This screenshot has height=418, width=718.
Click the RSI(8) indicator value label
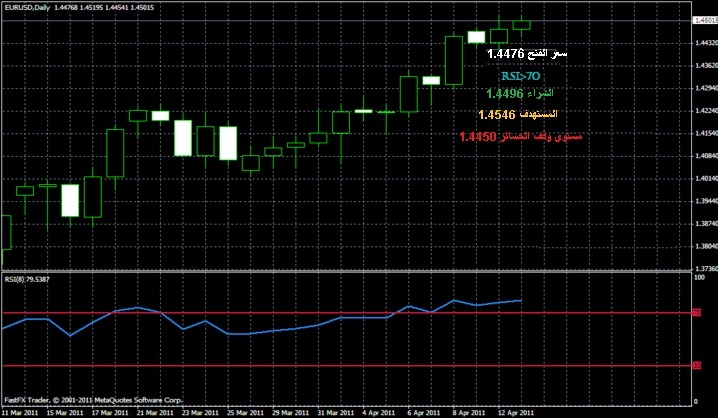coord(27,279)
